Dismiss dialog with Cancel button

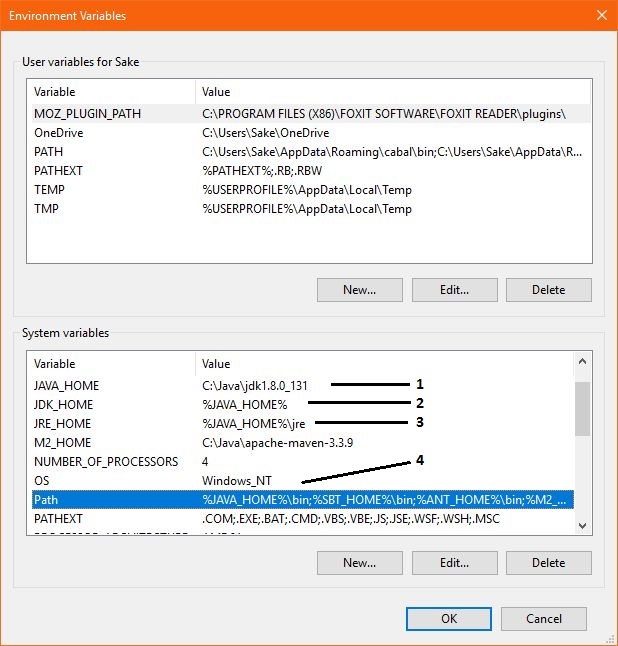coord(544,619)
